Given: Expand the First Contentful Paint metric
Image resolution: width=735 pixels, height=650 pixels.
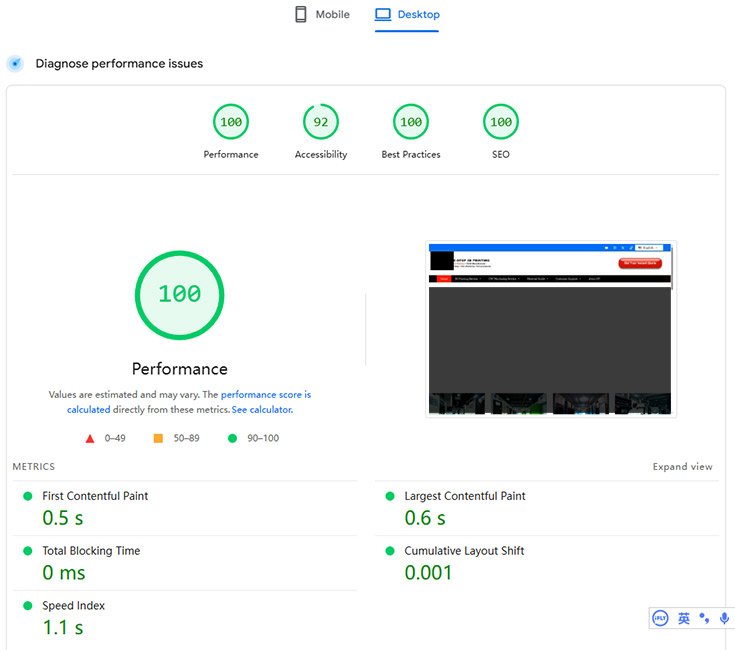Looking at the screenshot, I should click(x=95, y=496).
